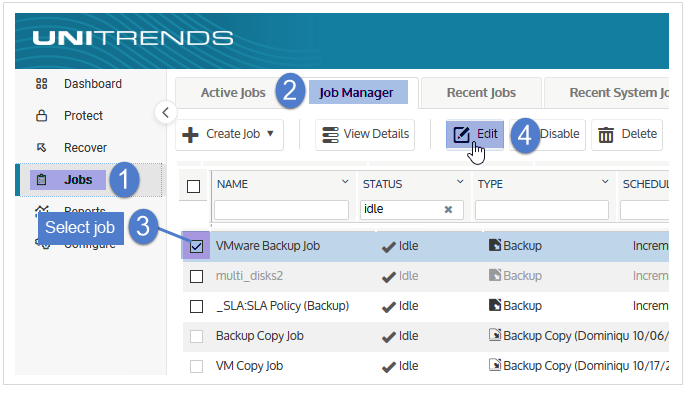Screen dimensions: 698x401
Task: Open the STATUS column dropdown chevron
Action: point(460,182)
